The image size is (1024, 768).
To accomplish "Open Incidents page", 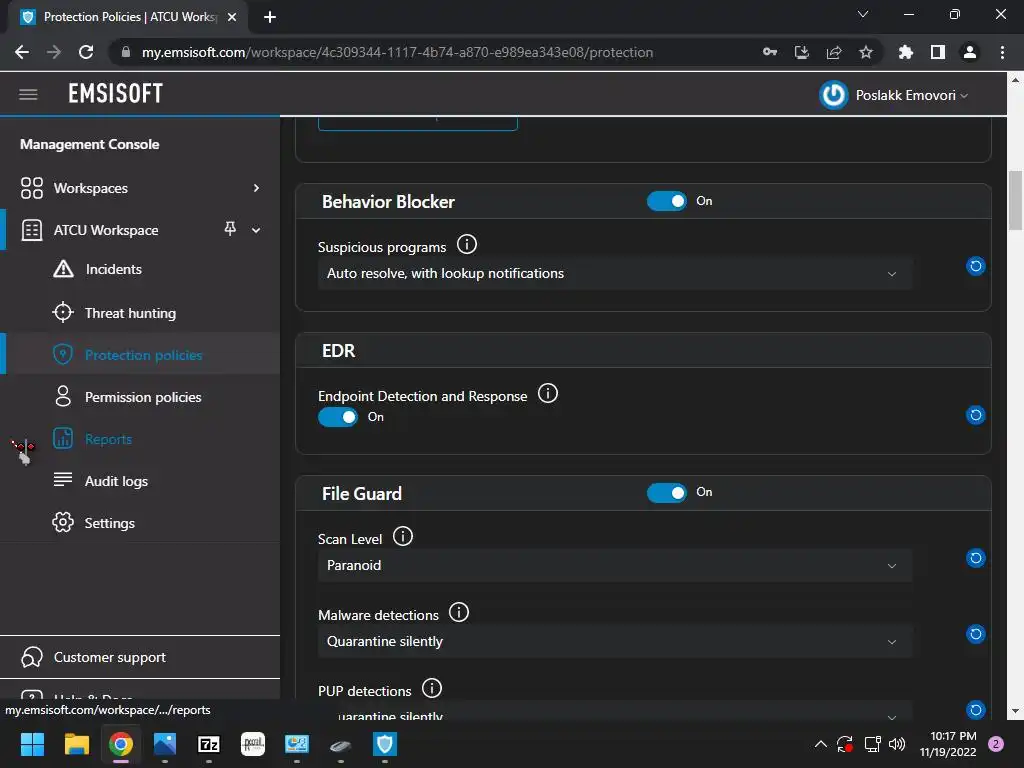I will click(x=114, y=269).
